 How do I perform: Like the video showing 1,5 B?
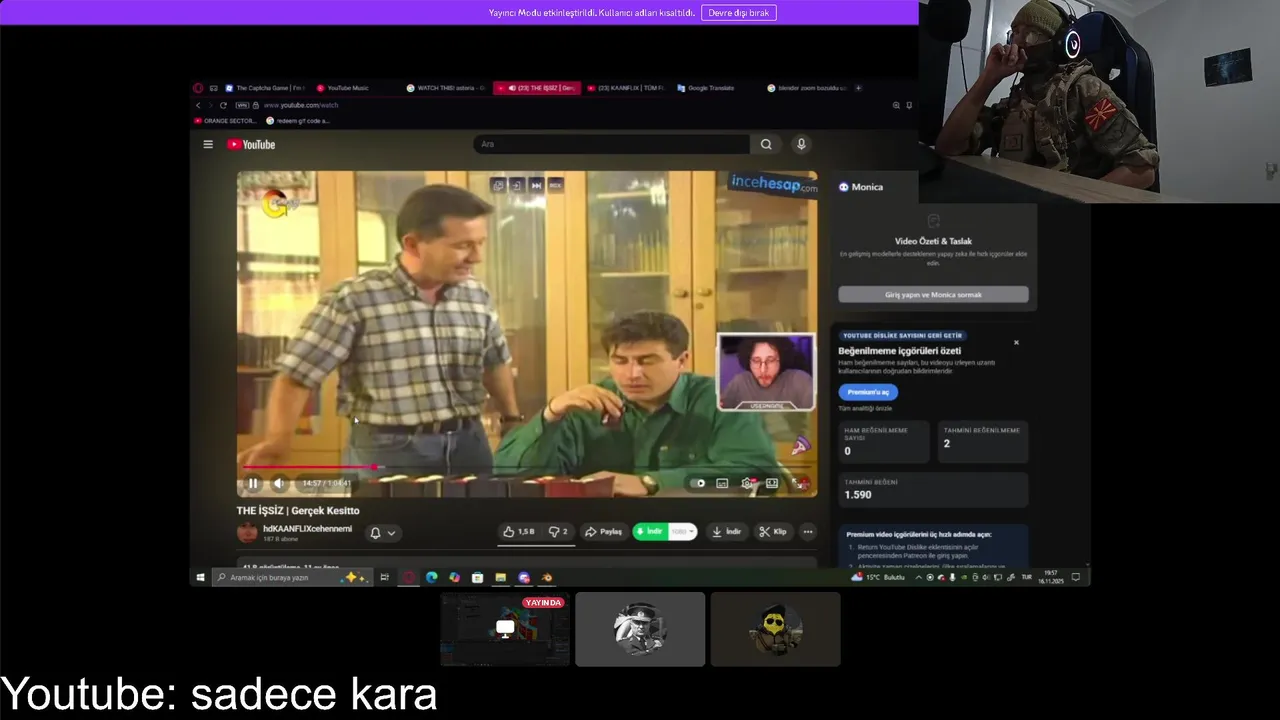[519, 532]
